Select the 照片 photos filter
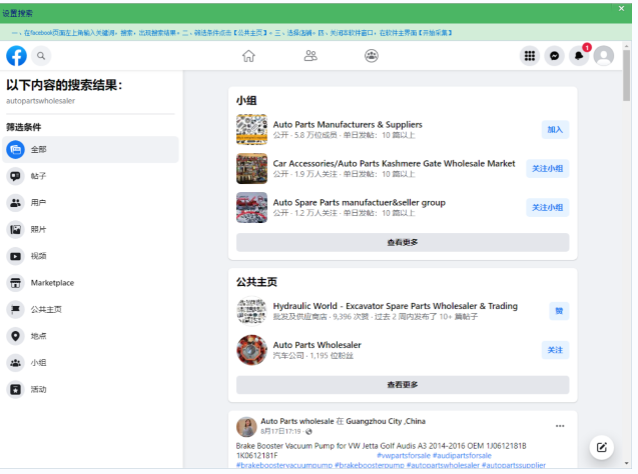This screenshot has width=638, height=474. pyautogui.click(x=90, y=229)
